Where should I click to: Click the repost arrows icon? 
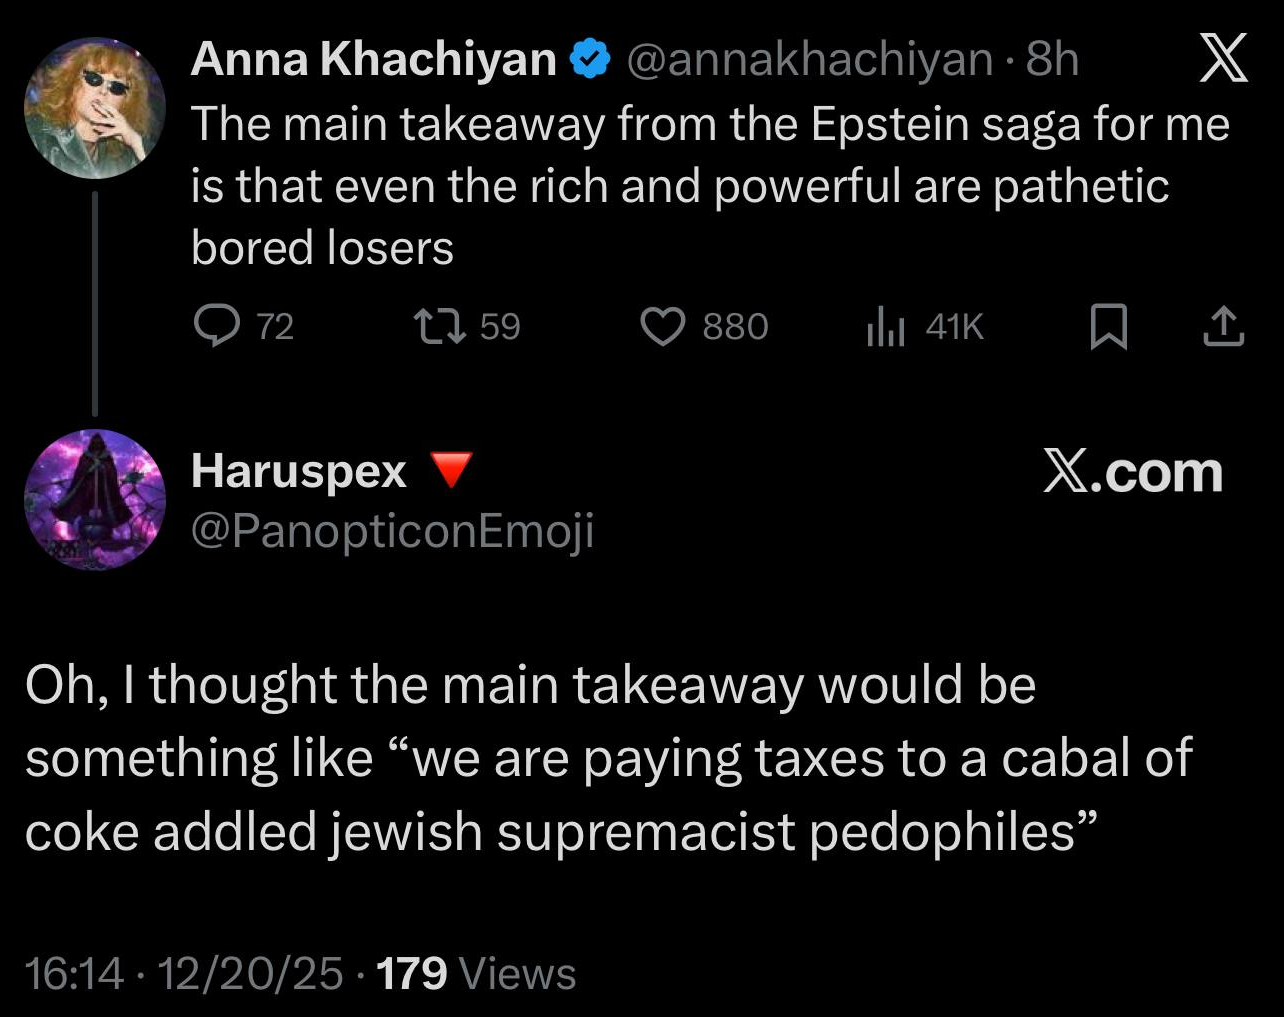(x=440, y=326)
